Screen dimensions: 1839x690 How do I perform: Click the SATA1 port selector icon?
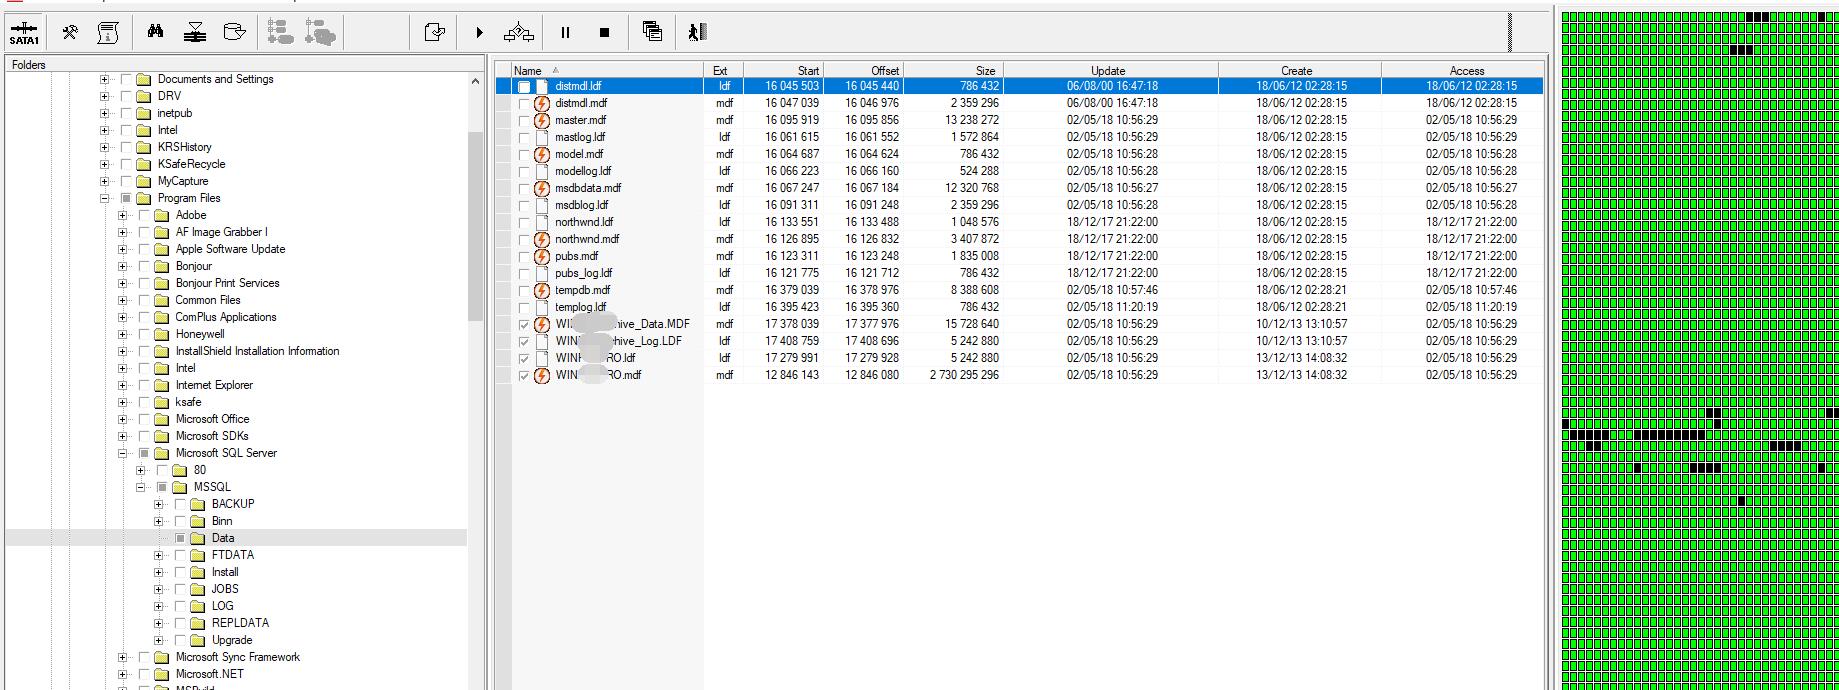click(24, 33)
